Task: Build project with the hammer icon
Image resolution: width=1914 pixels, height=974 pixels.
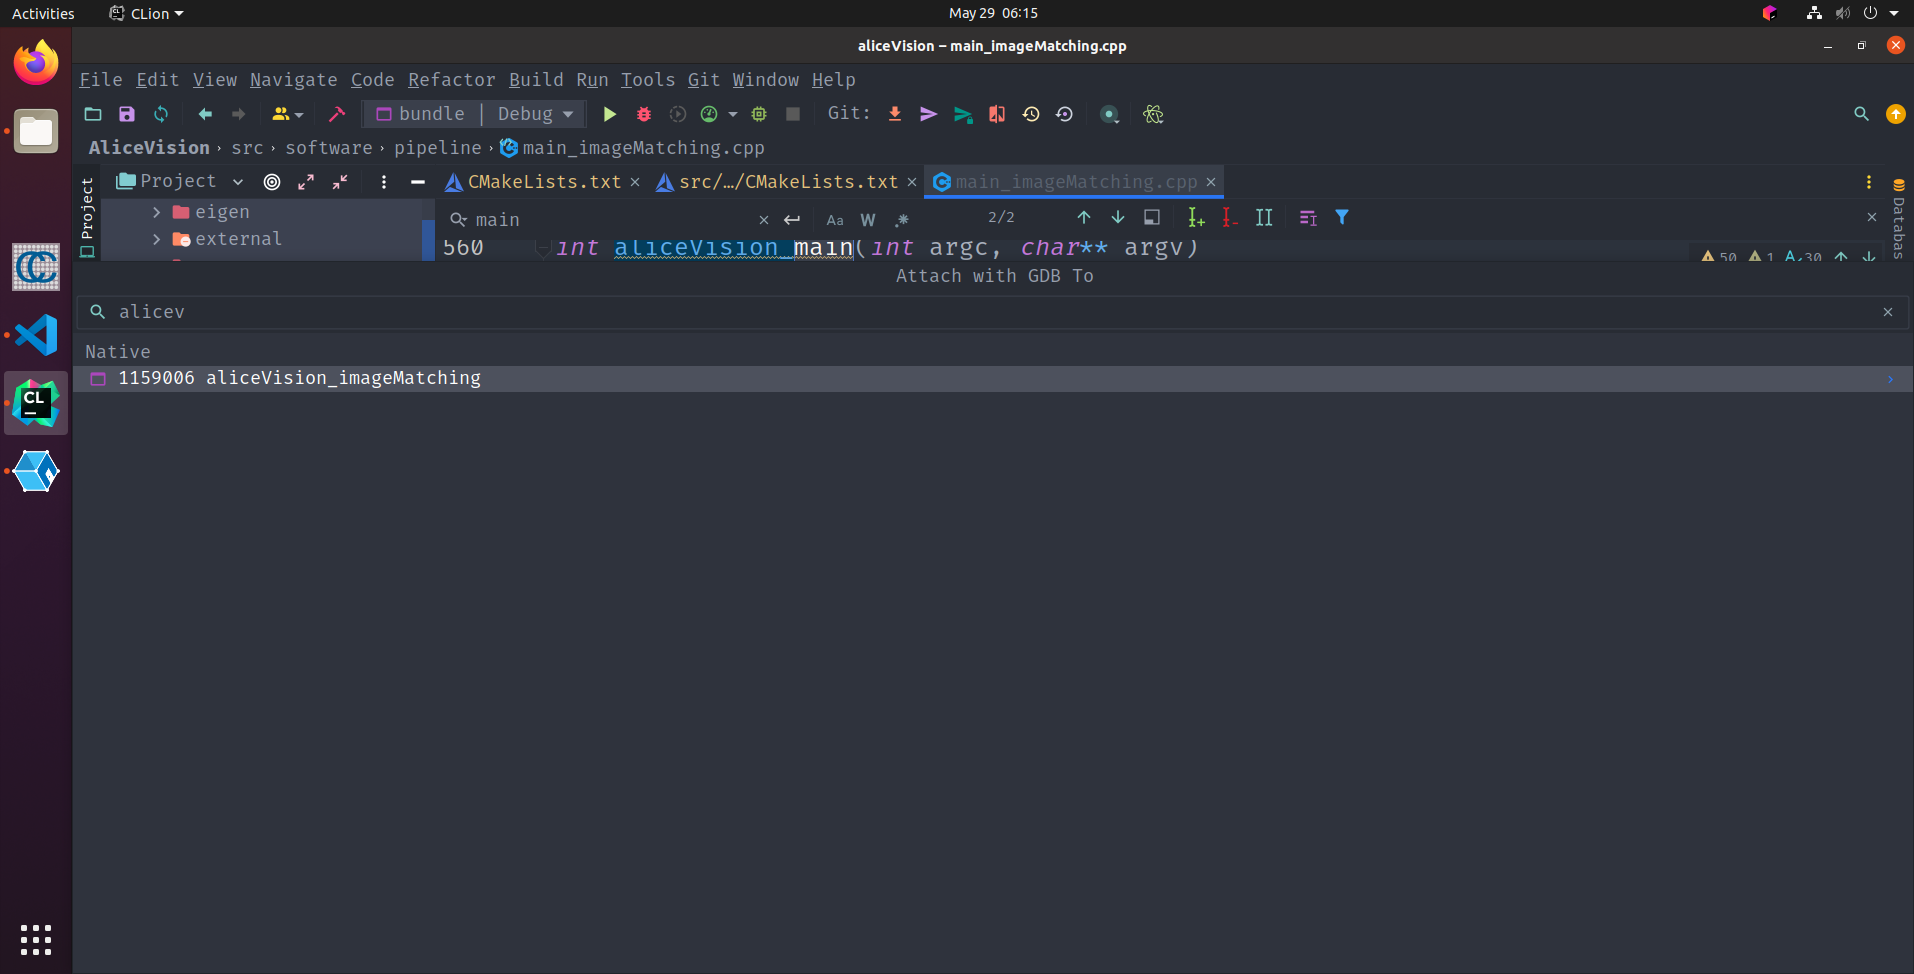Action: point(337,114)
